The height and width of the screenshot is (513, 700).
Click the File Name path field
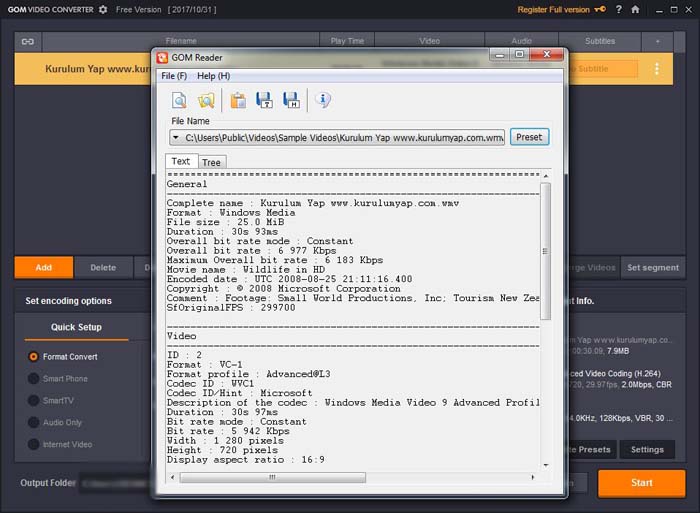tap(337, 138)
